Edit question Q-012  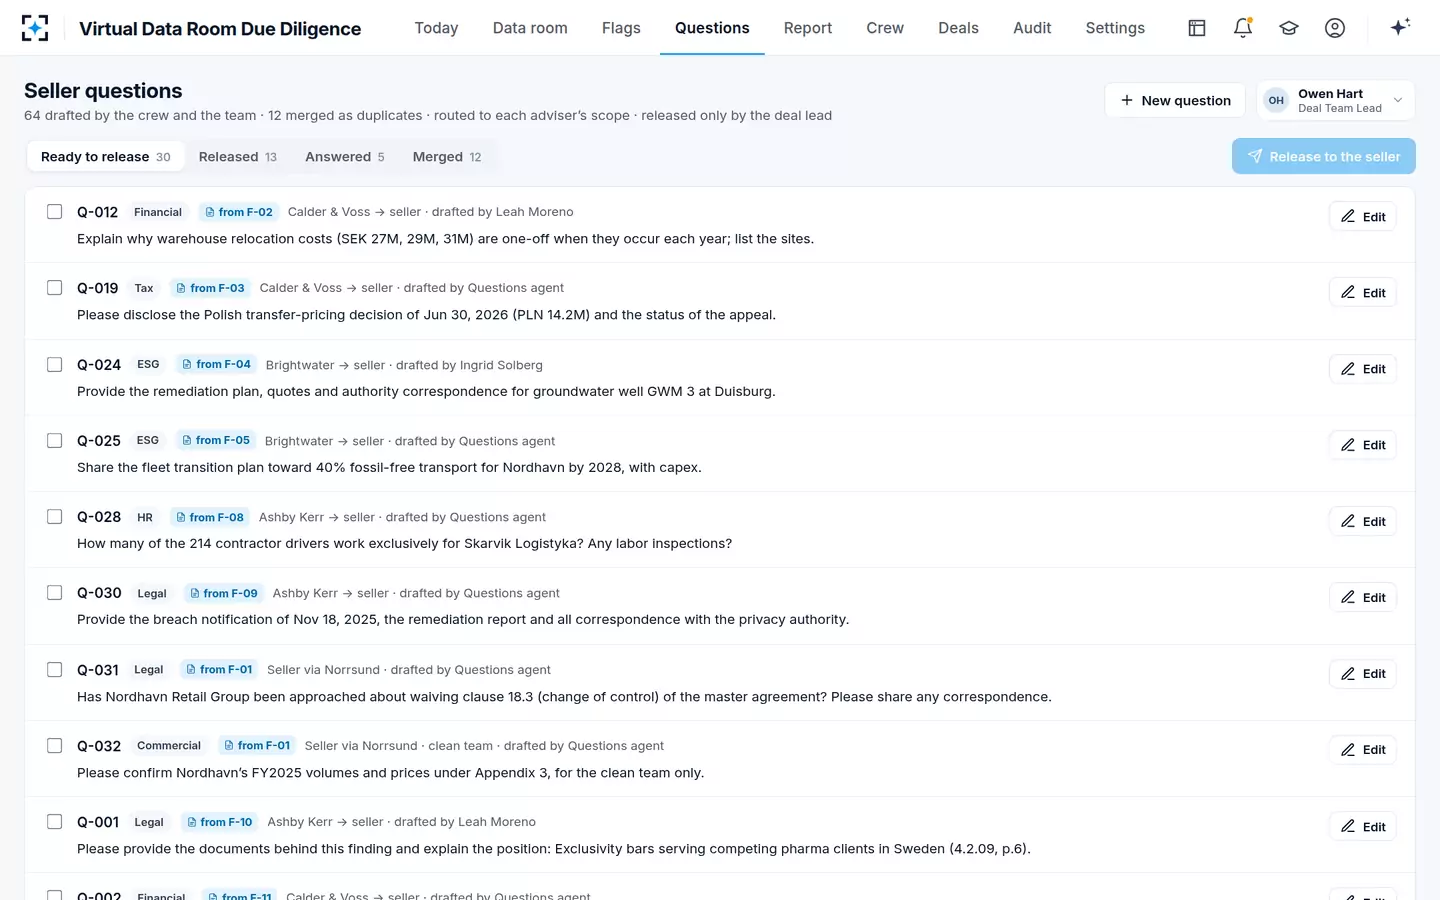point(1363,216)
